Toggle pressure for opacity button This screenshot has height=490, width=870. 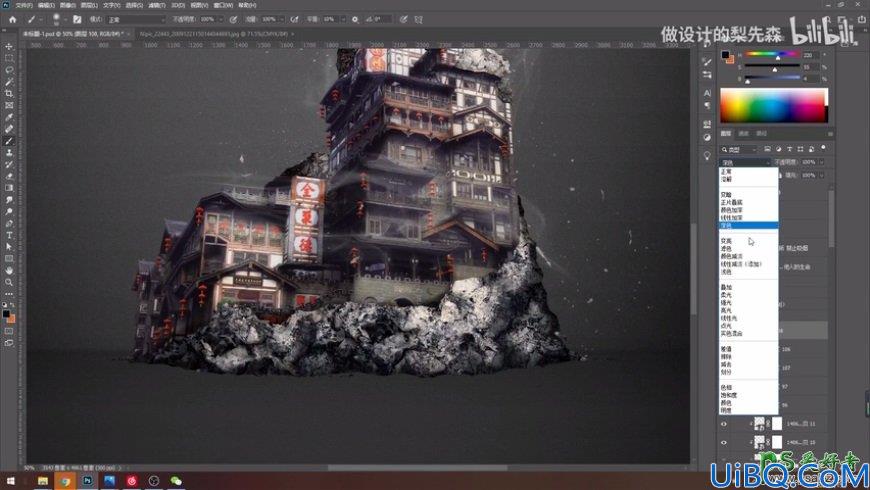(234, 19)
